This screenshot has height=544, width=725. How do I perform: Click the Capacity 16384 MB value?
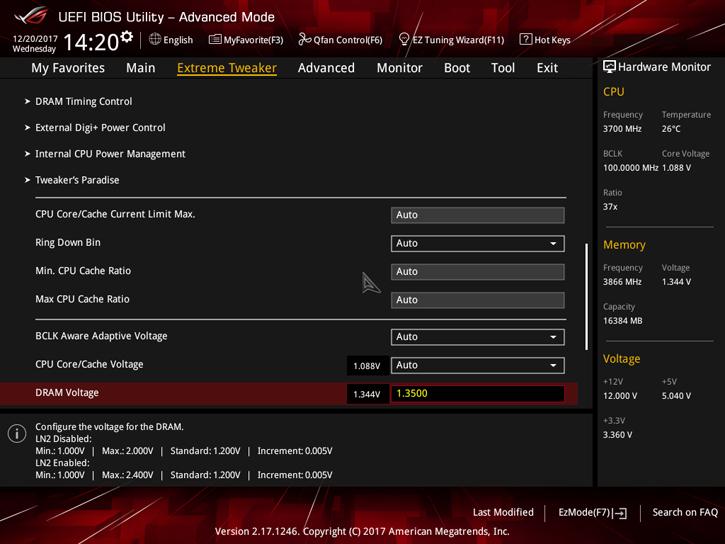622,321
